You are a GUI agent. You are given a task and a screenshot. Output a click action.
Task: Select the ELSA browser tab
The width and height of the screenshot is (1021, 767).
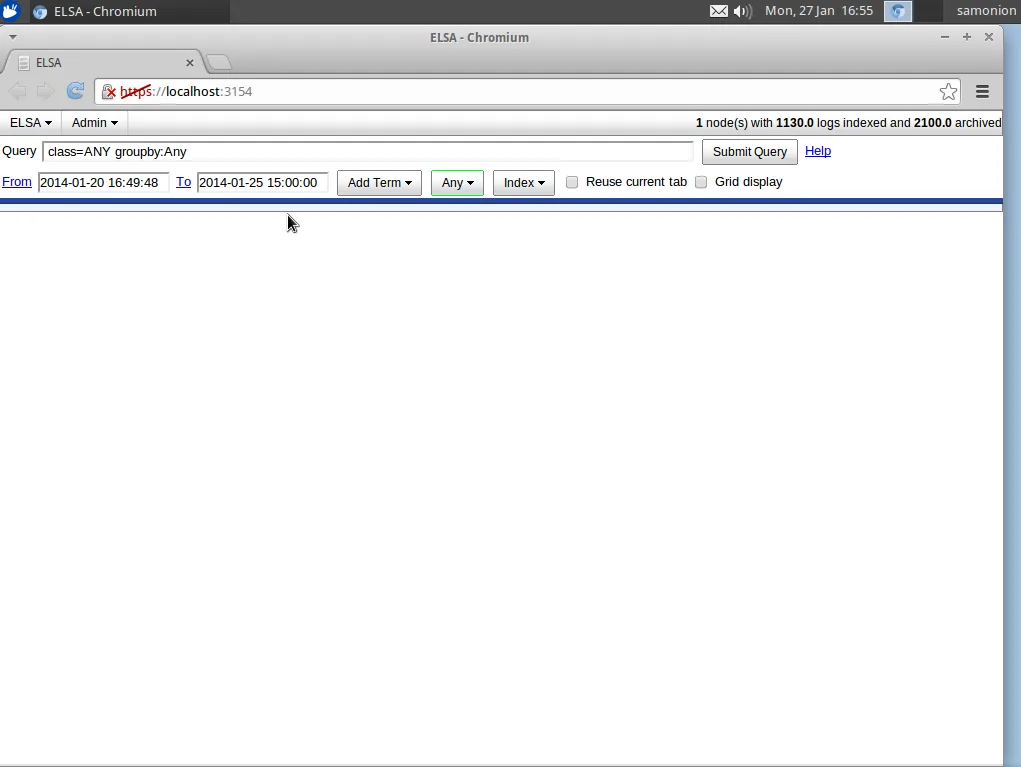[104, 63]
